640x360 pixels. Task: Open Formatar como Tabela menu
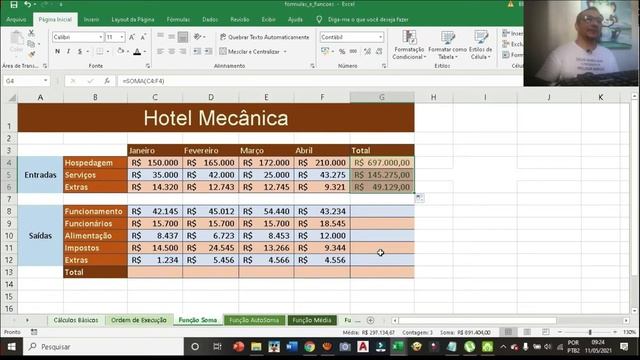[x=447, y=45]
